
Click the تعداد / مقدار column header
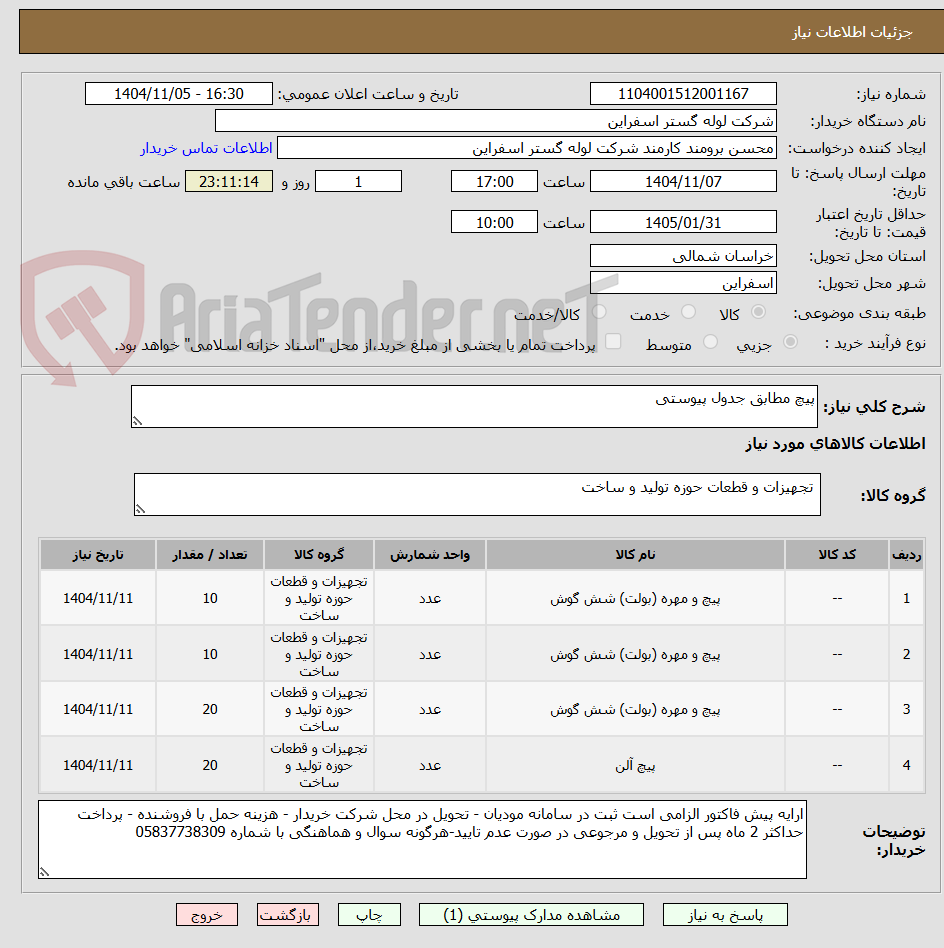point(210,554)
